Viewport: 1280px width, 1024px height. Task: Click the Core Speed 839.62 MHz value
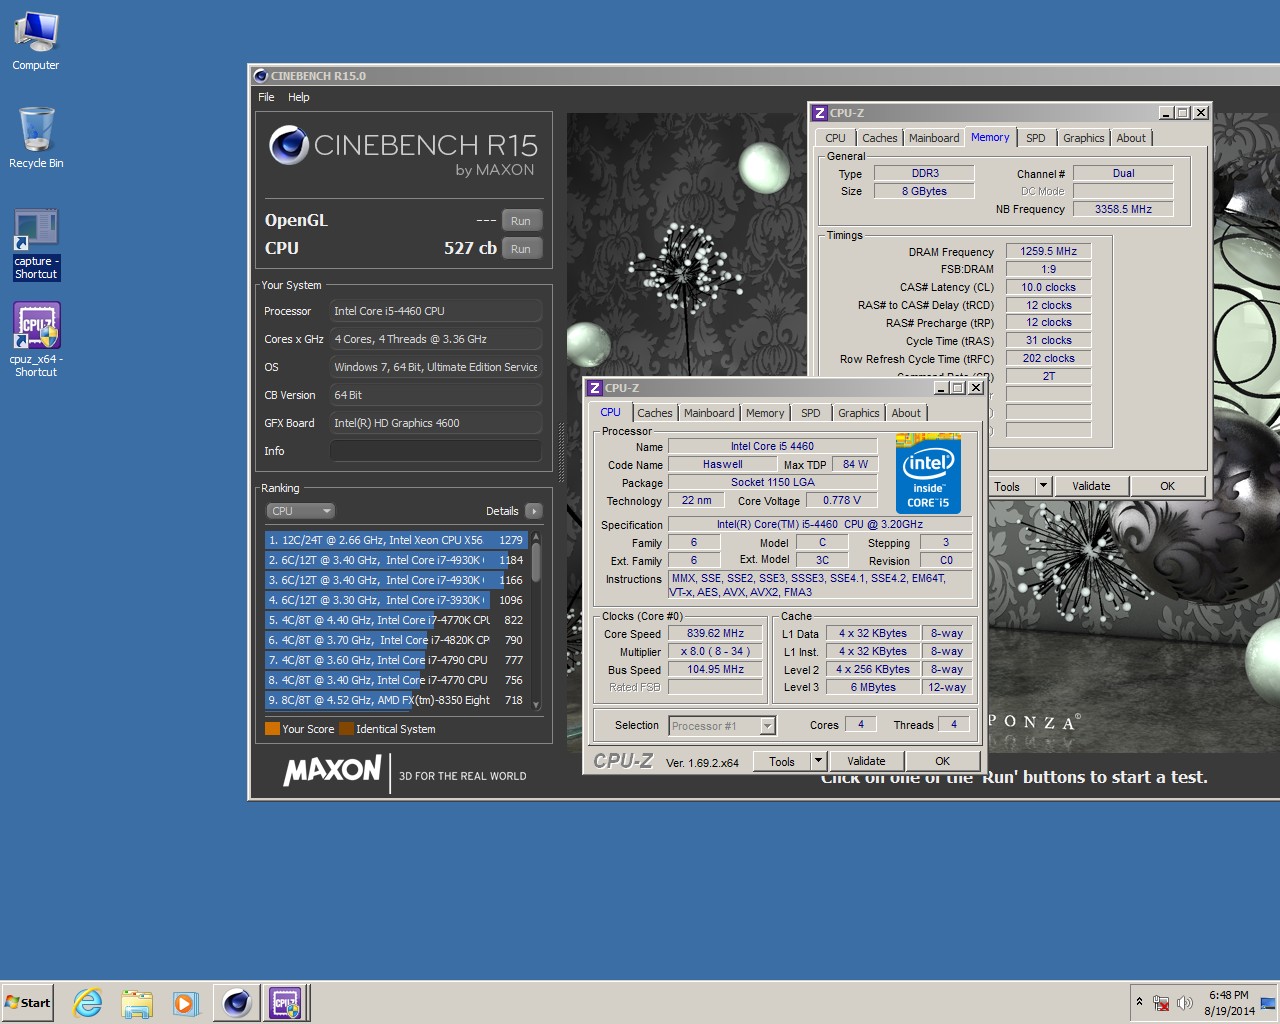click(715, 634)
